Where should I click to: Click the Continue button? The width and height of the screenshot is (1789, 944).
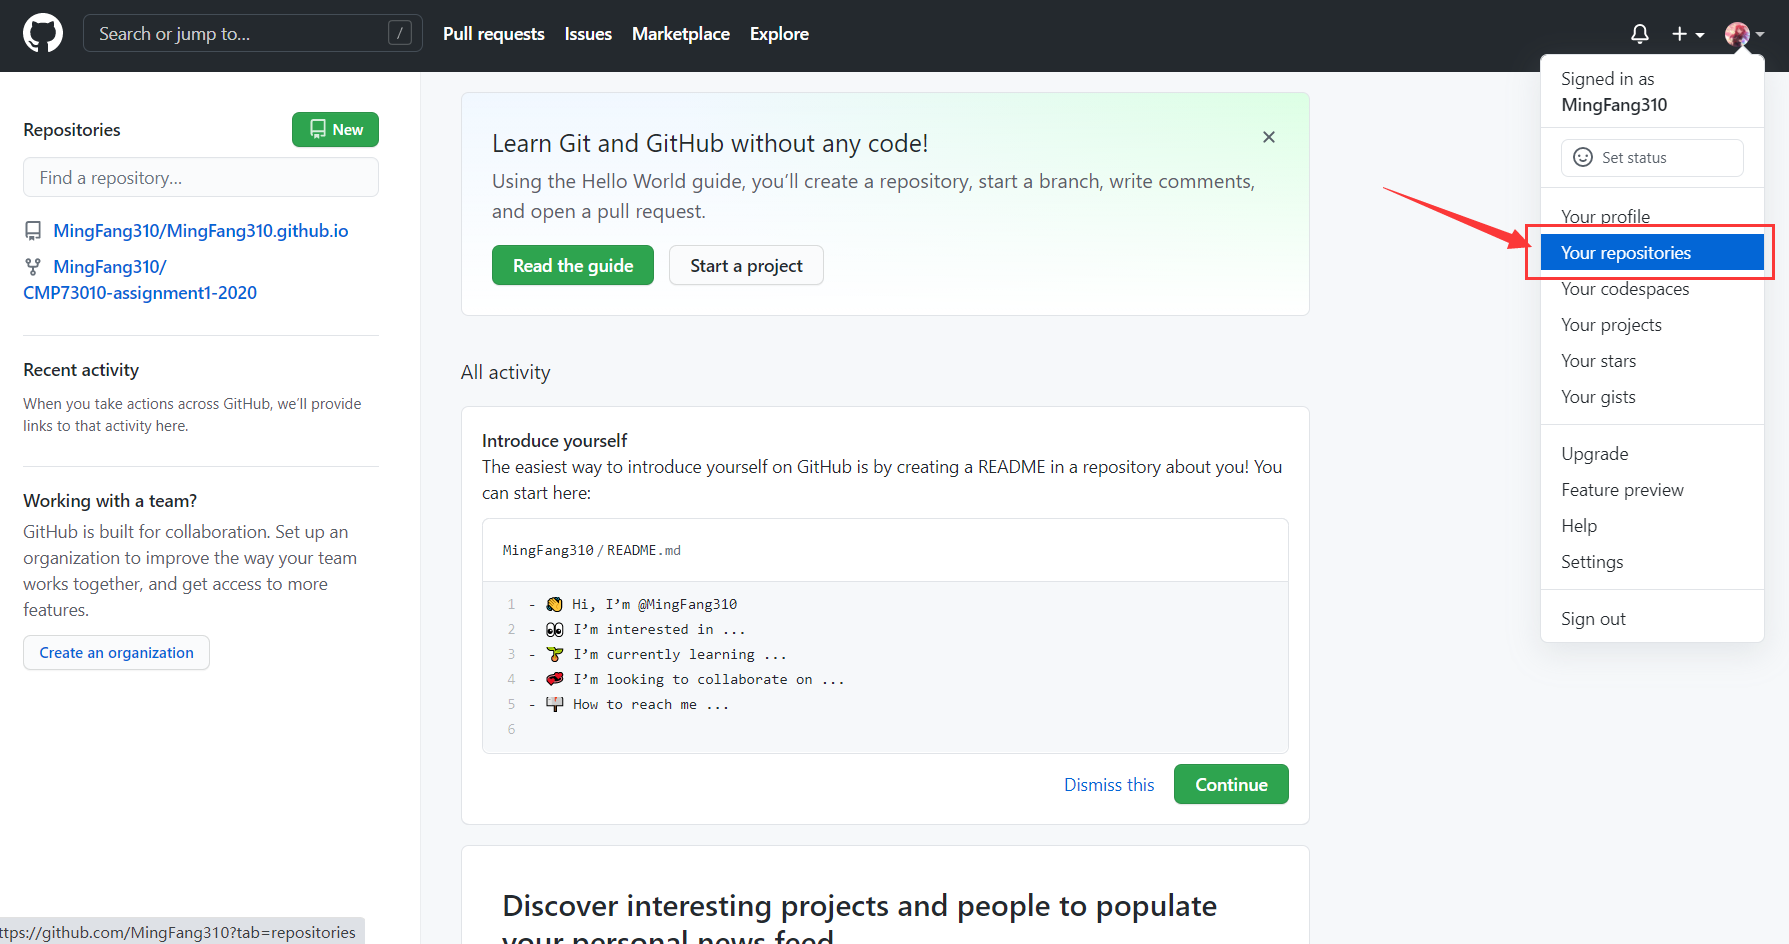coord(1231,784)
